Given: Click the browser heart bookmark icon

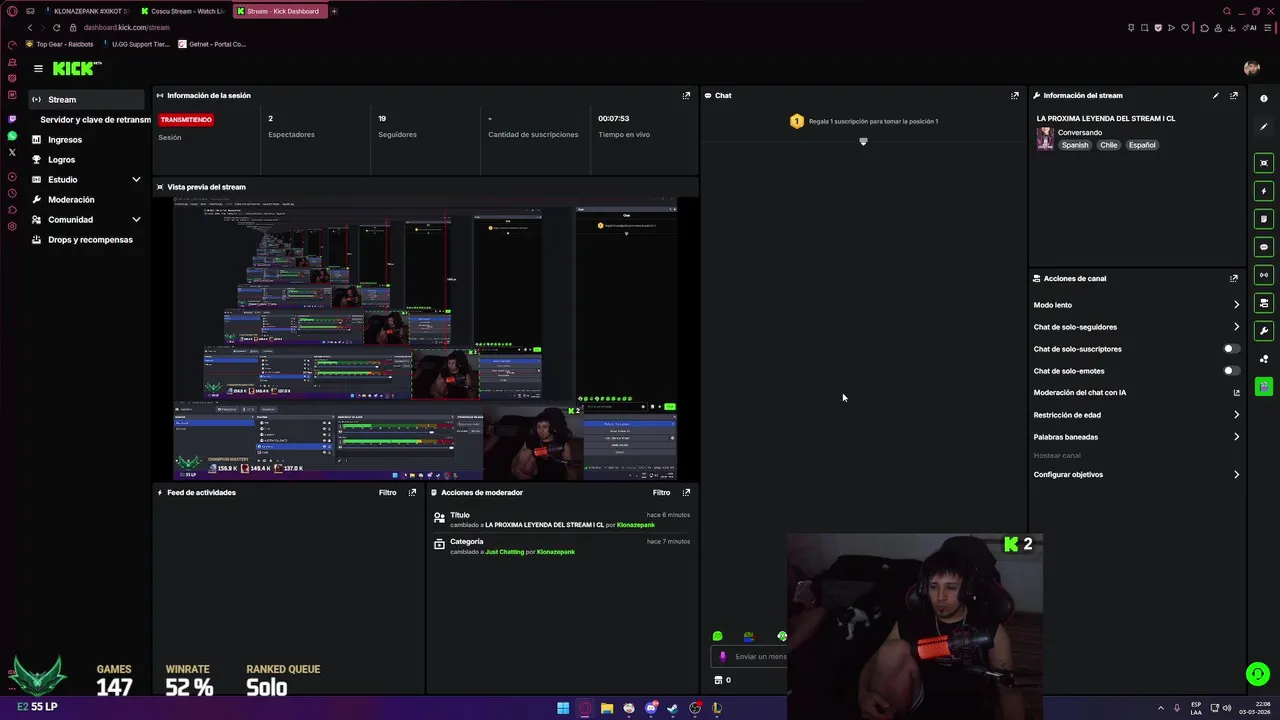Looking at the screenshot, I should point(1185,27).
